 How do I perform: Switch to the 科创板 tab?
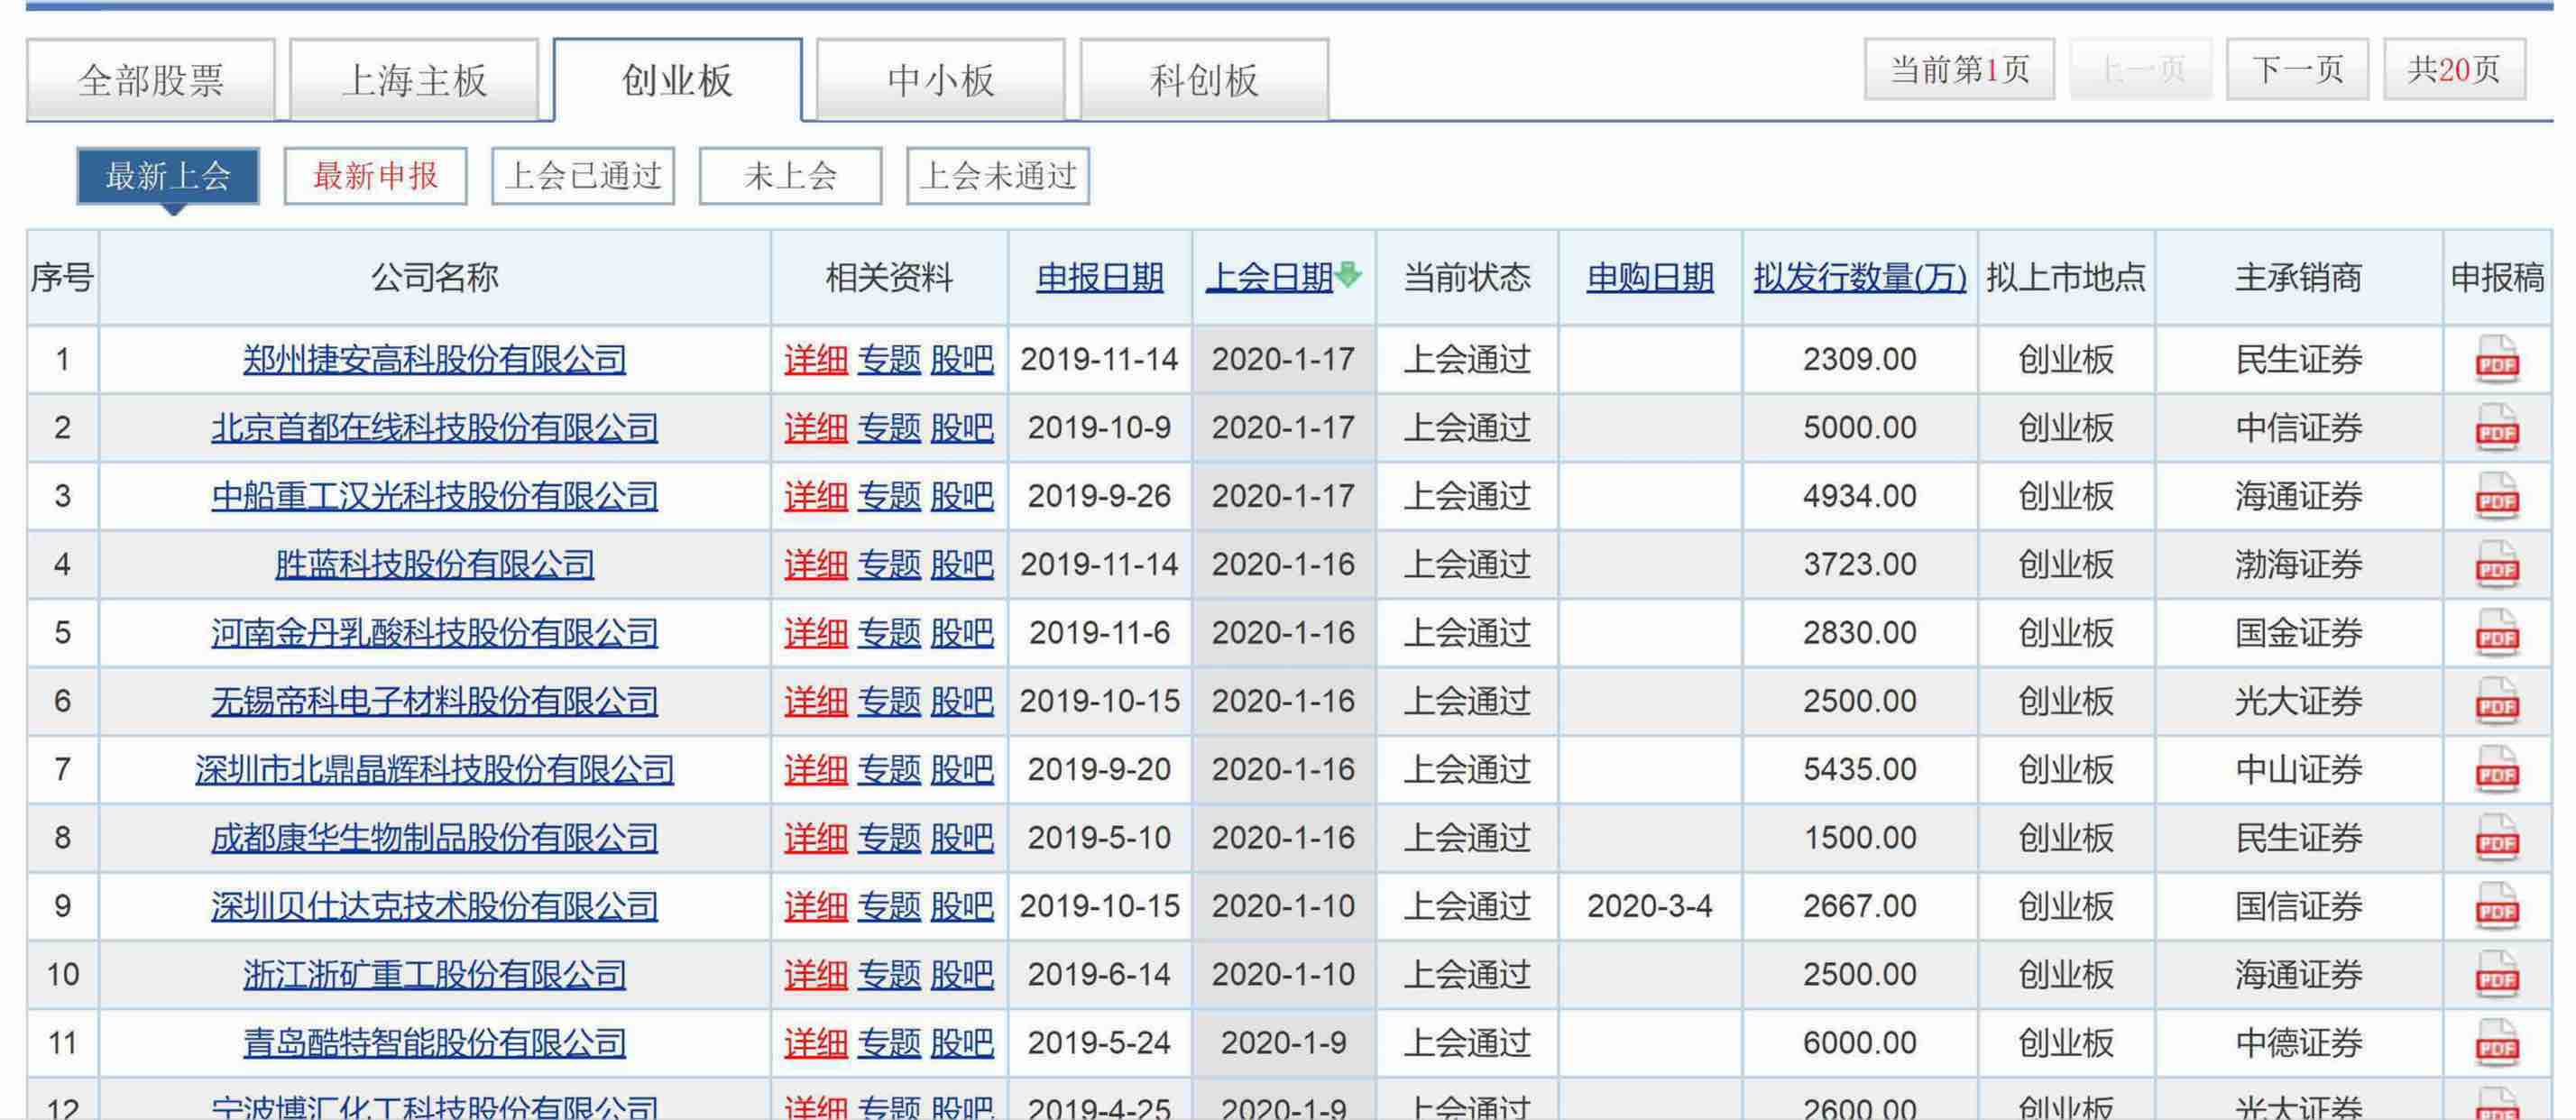pyautogui.click(x=1204, y=80)
